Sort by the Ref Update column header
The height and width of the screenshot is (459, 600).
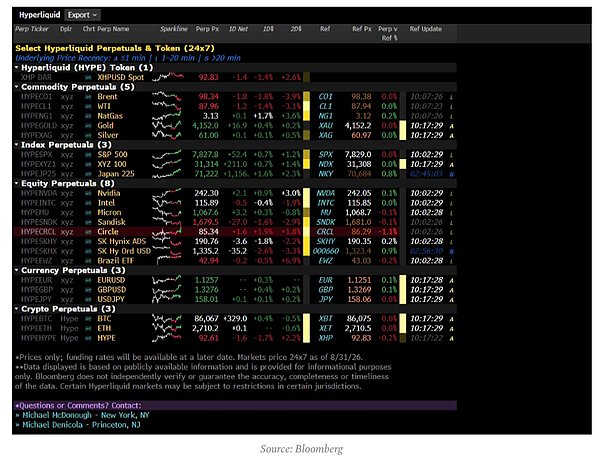(x=426, y=29)
